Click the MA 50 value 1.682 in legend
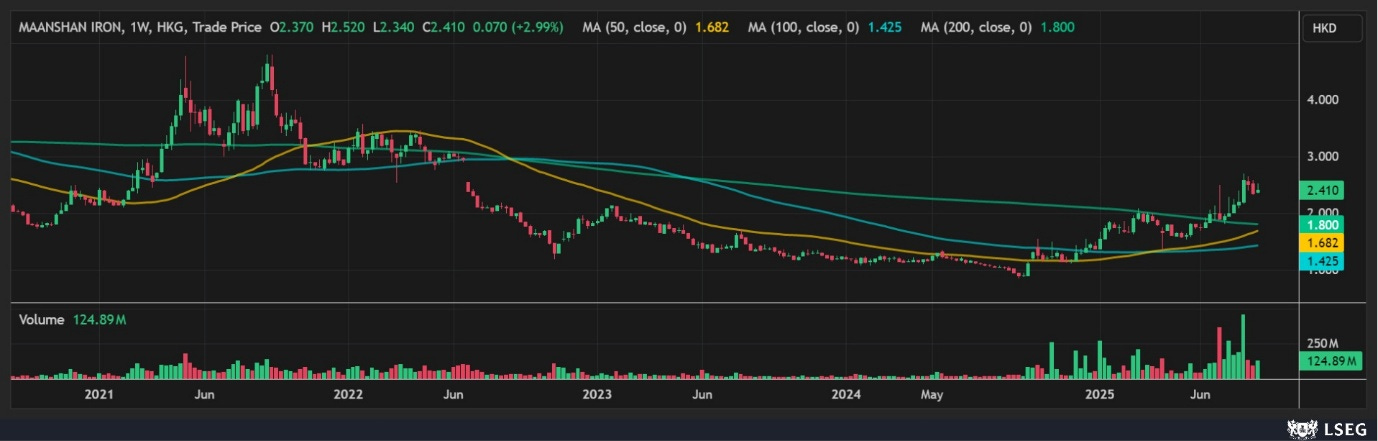The image size is (1378, 441). [x=713, y=27]
